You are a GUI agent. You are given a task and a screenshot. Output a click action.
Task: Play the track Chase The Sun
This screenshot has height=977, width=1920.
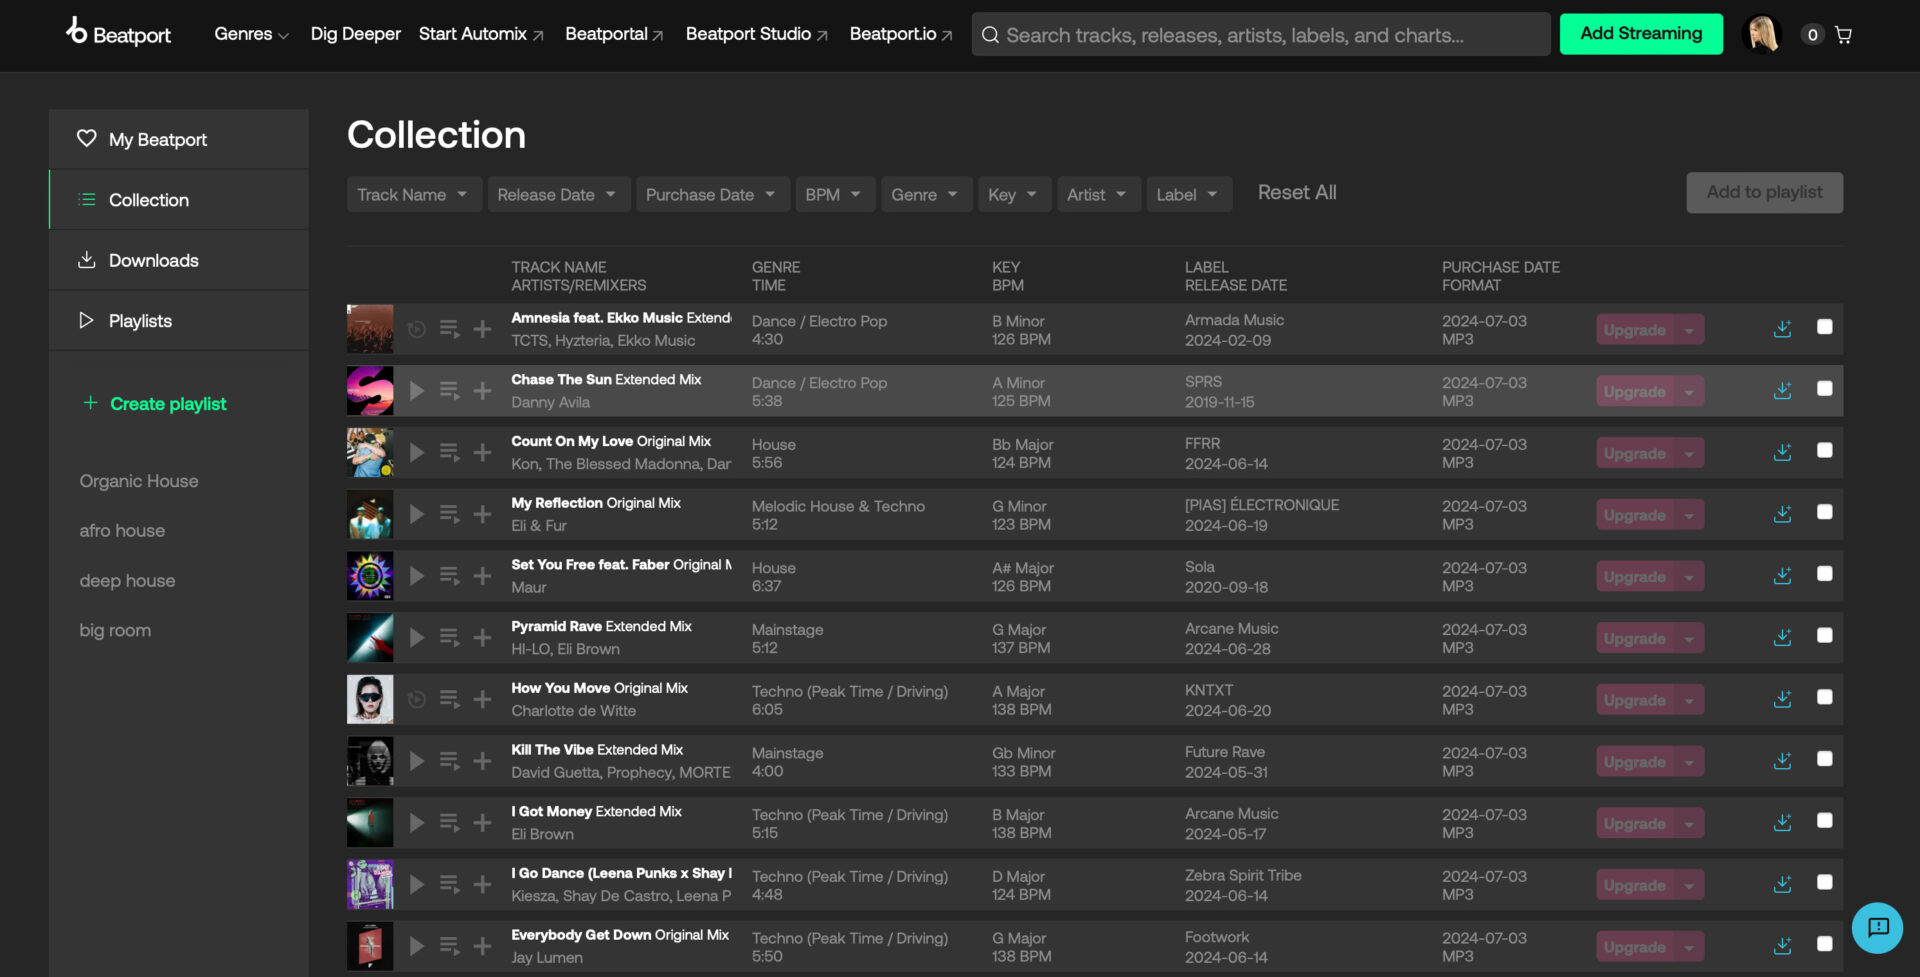point(416,390)
